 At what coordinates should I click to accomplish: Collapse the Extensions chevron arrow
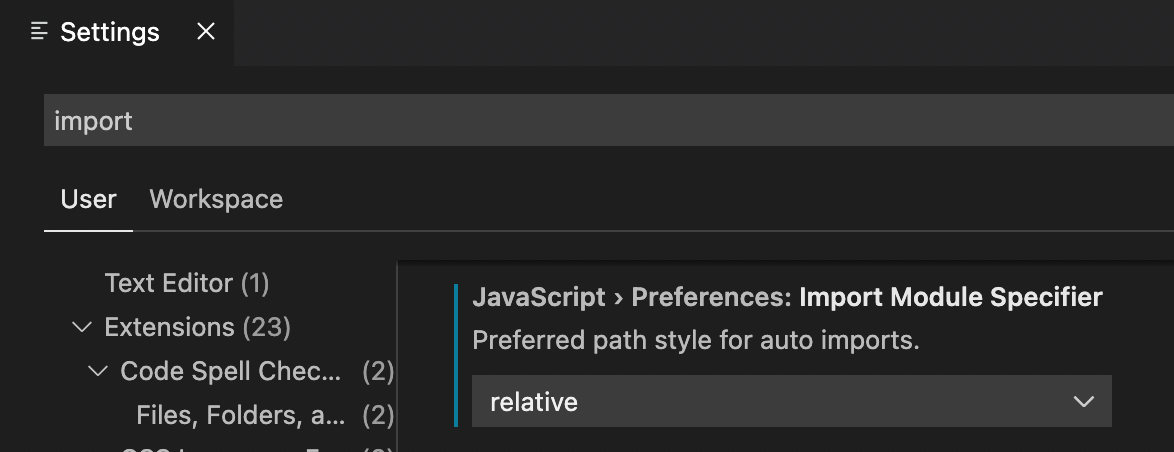point(82,327)
